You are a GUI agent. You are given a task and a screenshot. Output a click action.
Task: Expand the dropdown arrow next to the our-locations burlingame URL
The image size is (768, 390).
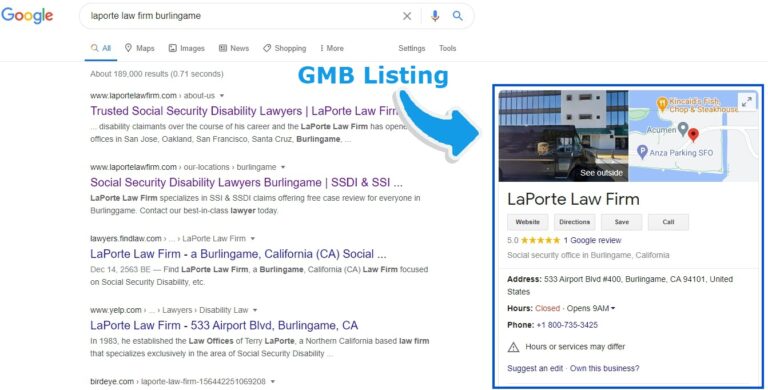[x=283, y=167]
